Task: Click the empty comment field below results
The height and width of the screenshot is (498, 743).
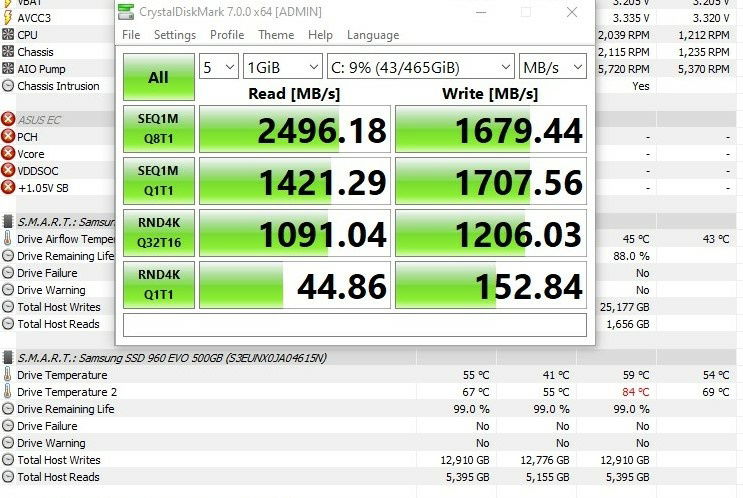Action: pos(355,325)
